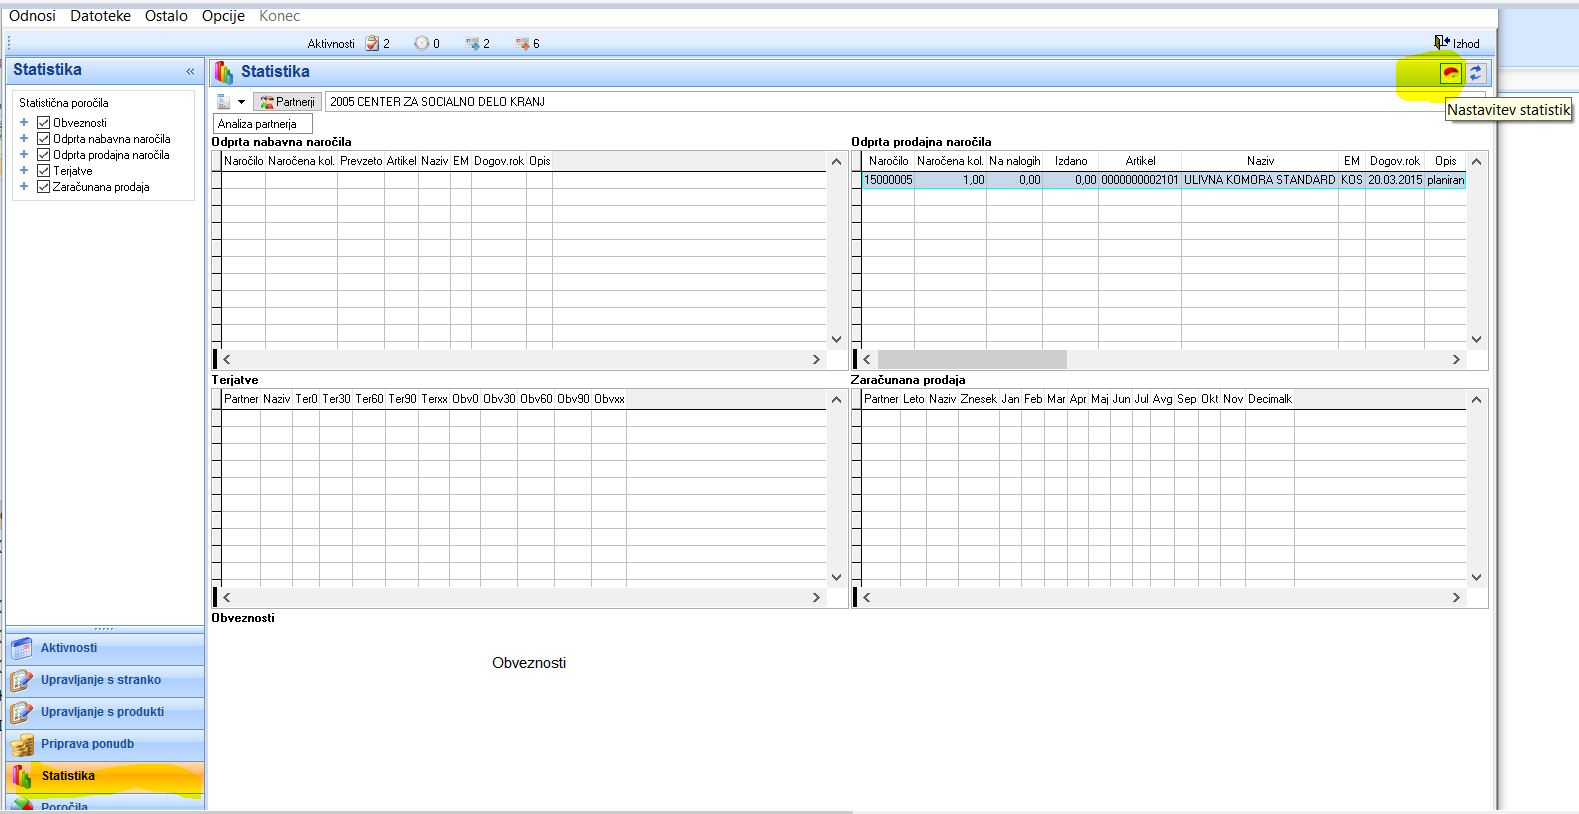Uncheck Odprta nabavna naročila checkbox
The height and width of the screenshot is (814, 1579).
(43, 139)
